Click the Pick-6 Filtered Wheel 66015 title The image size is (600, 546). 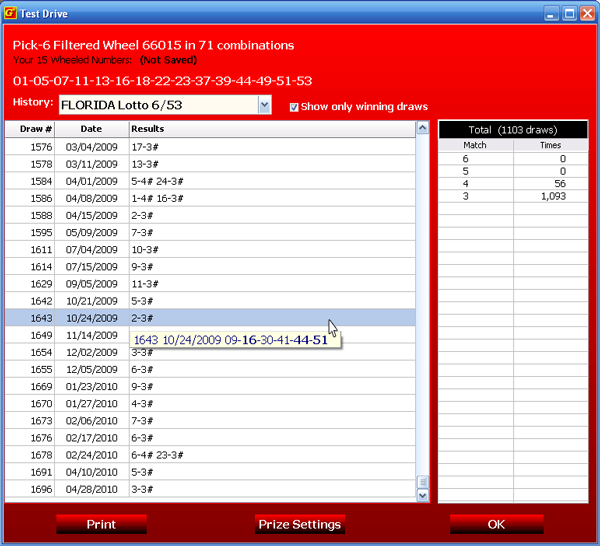point(153,45)
